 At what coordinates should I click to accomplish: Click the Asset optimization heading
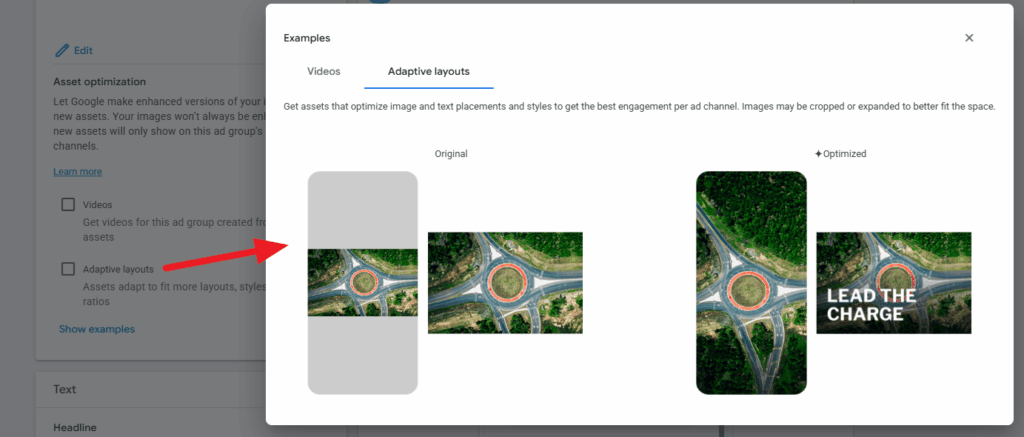click(99, 82)
